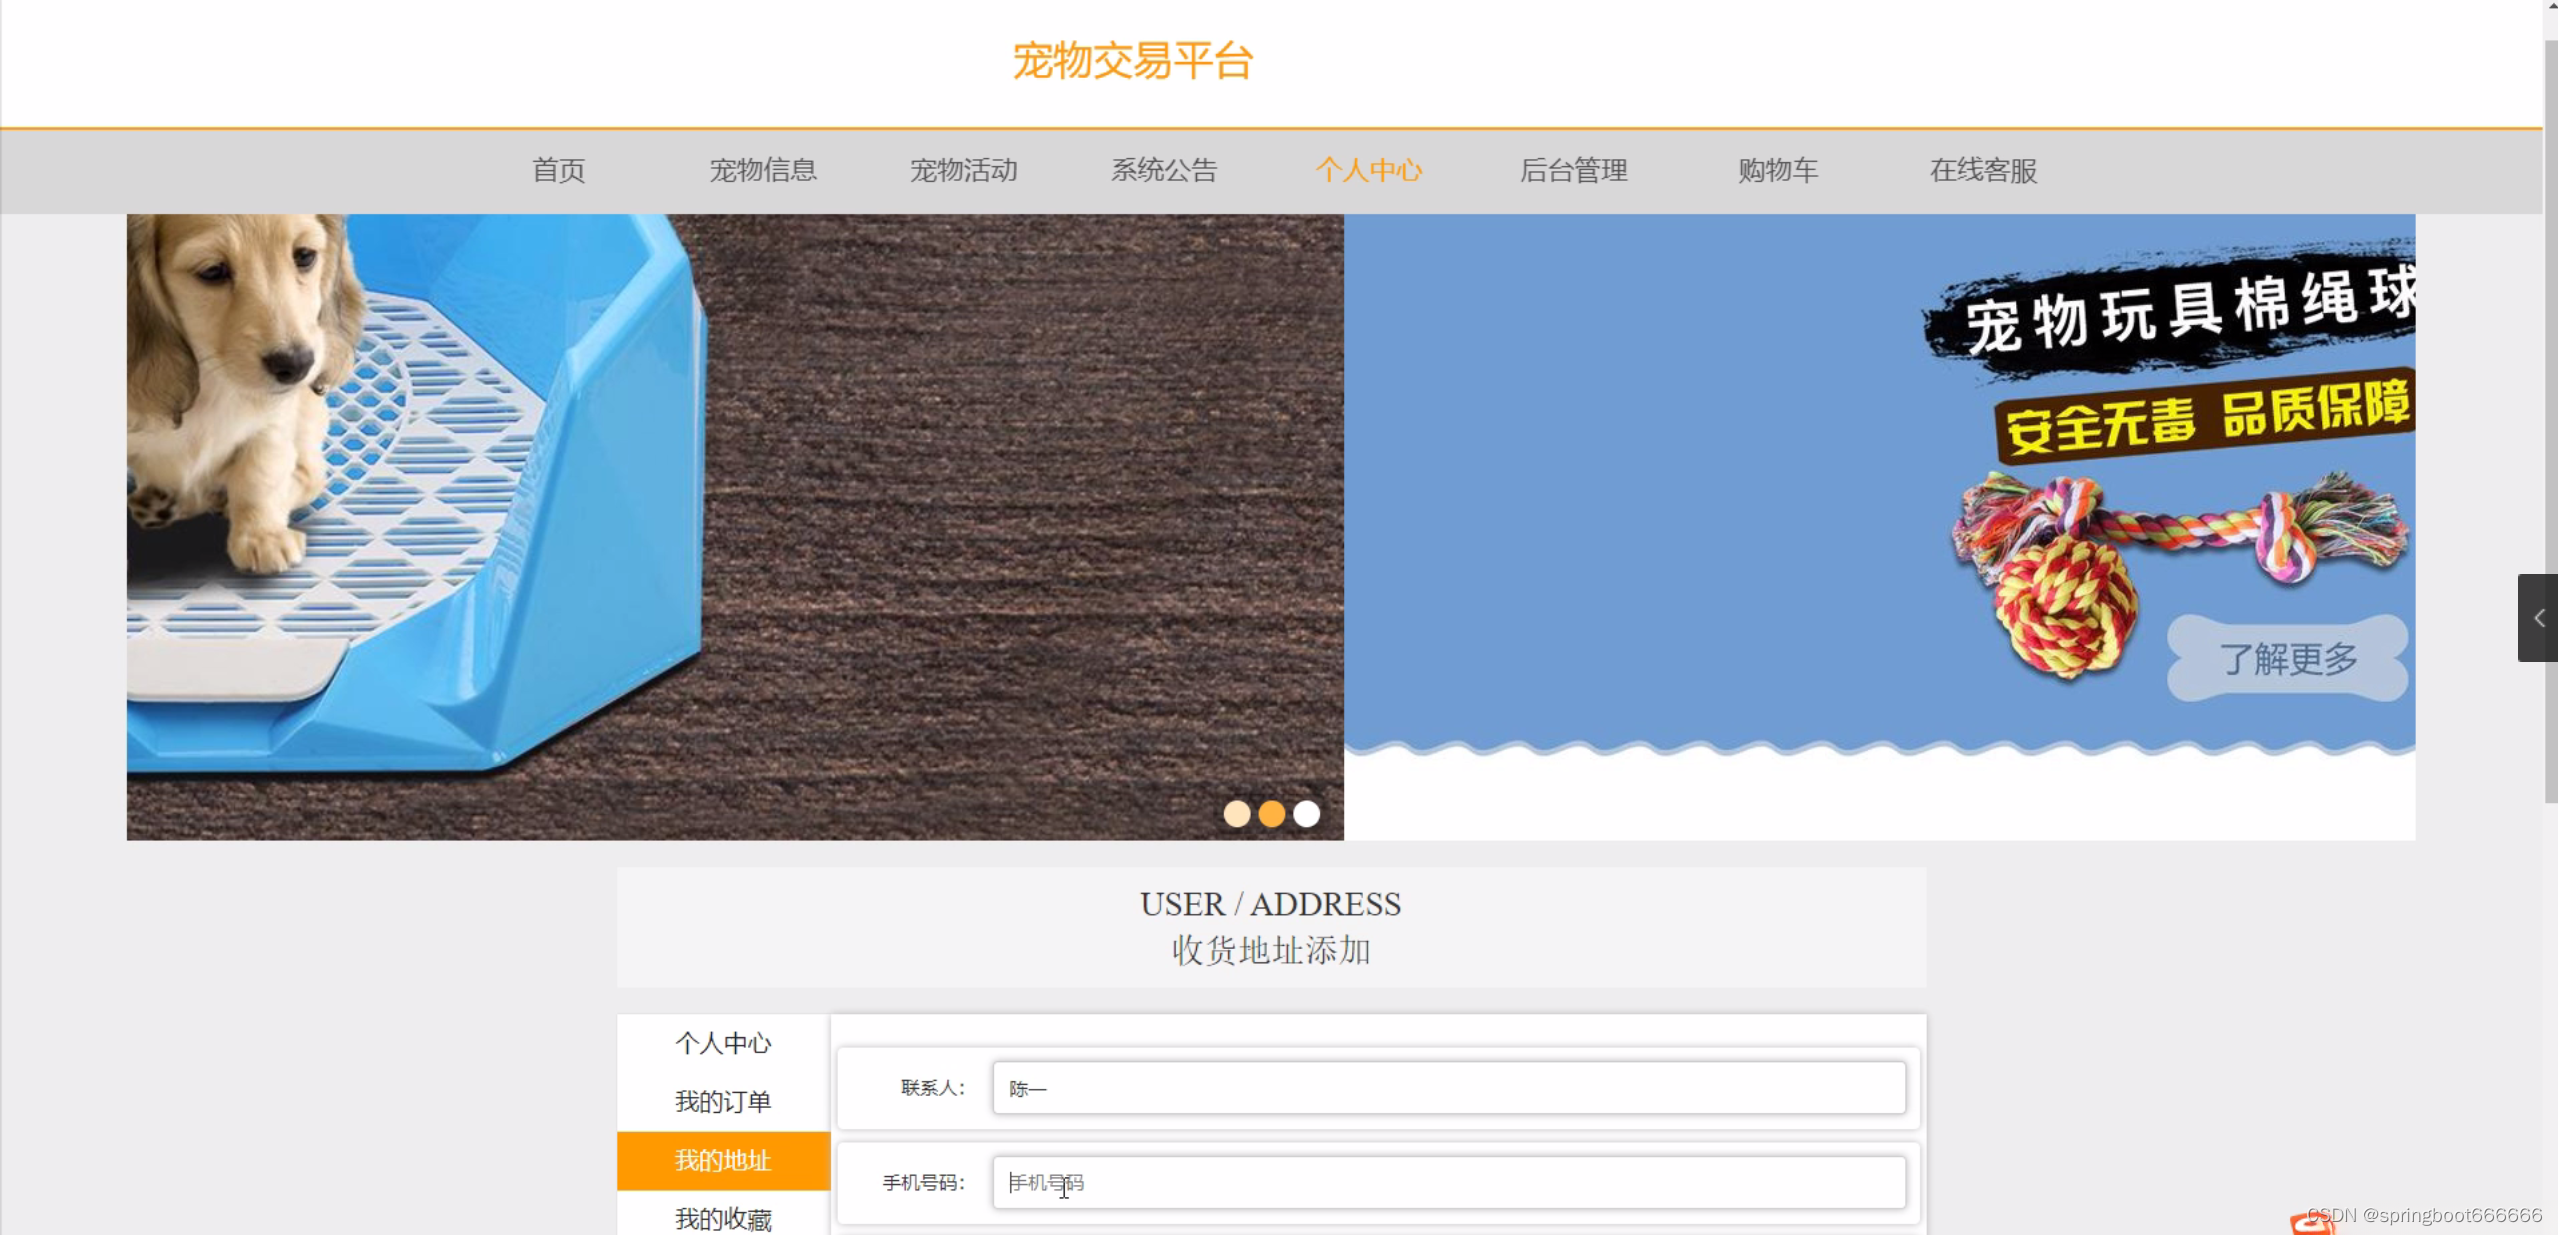The image size is (2558, 1235).
Task: Click the page vertical scrollbar thumb
Action: pos(2550,420)
